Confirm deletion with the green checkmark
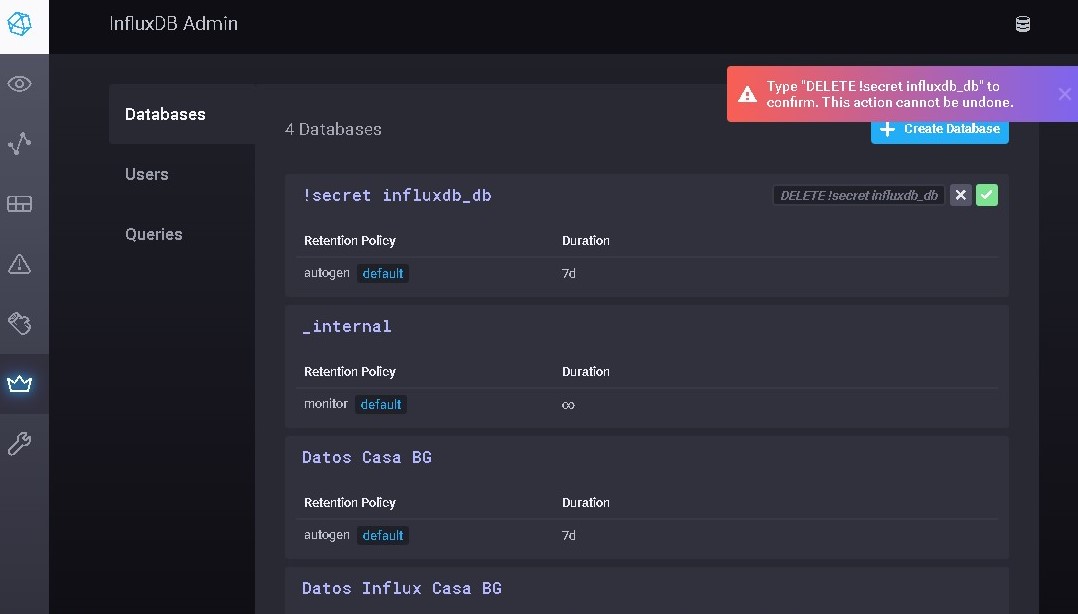1078x614 pixels. coord(987,195)
